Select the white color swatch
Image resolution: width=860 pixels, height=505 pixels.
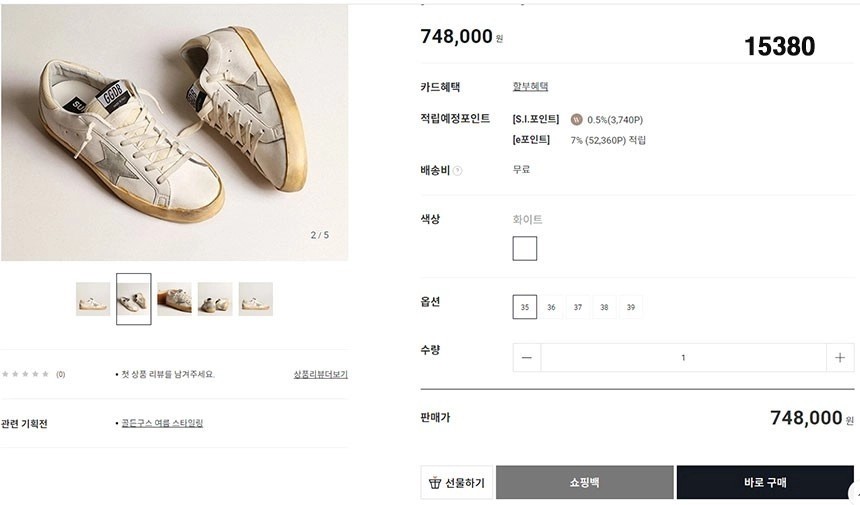(525, 248)
